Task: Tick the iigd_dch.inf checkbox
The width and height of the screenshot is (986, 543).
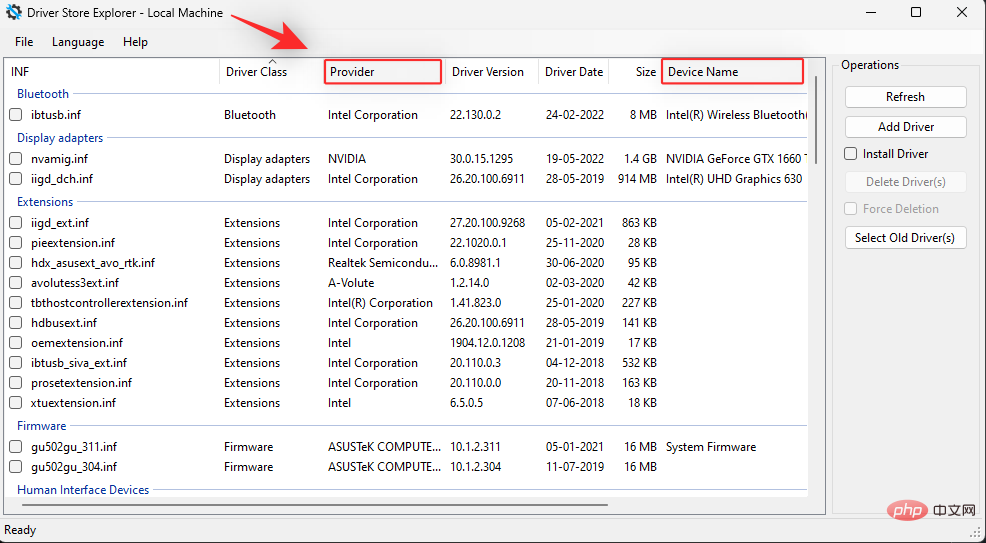Action: (16, 179)
